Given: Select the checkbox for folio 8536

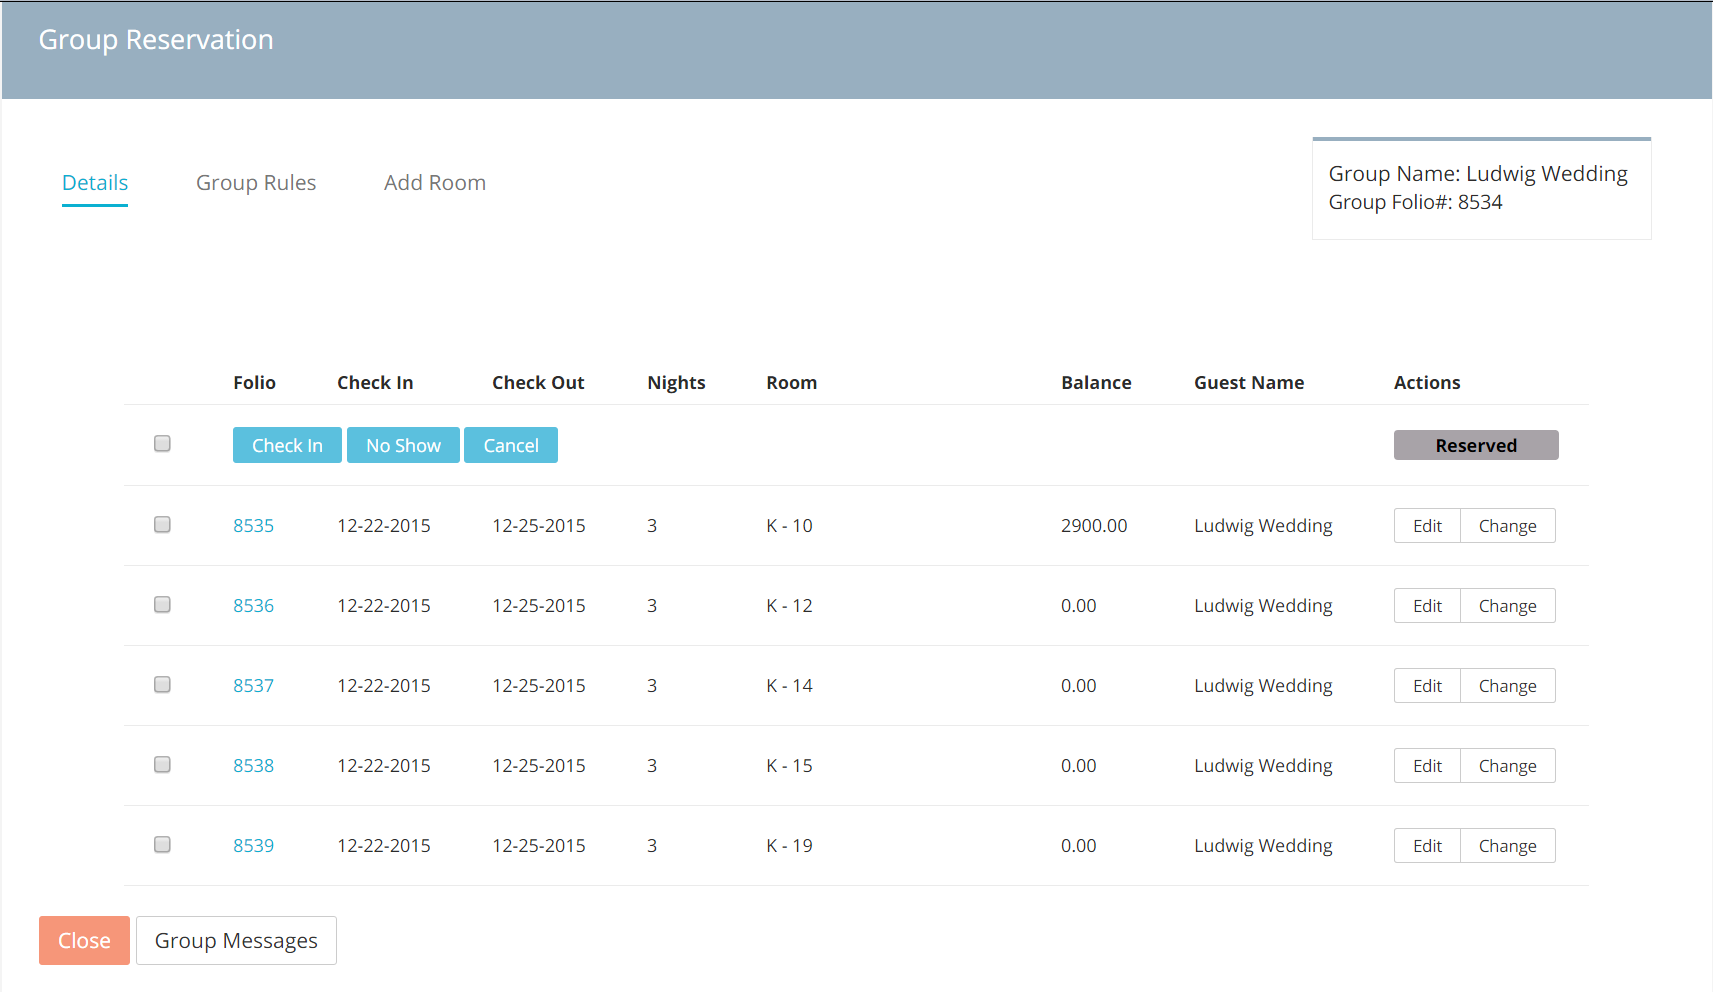Looking at the screenshot, I should 162,605.
